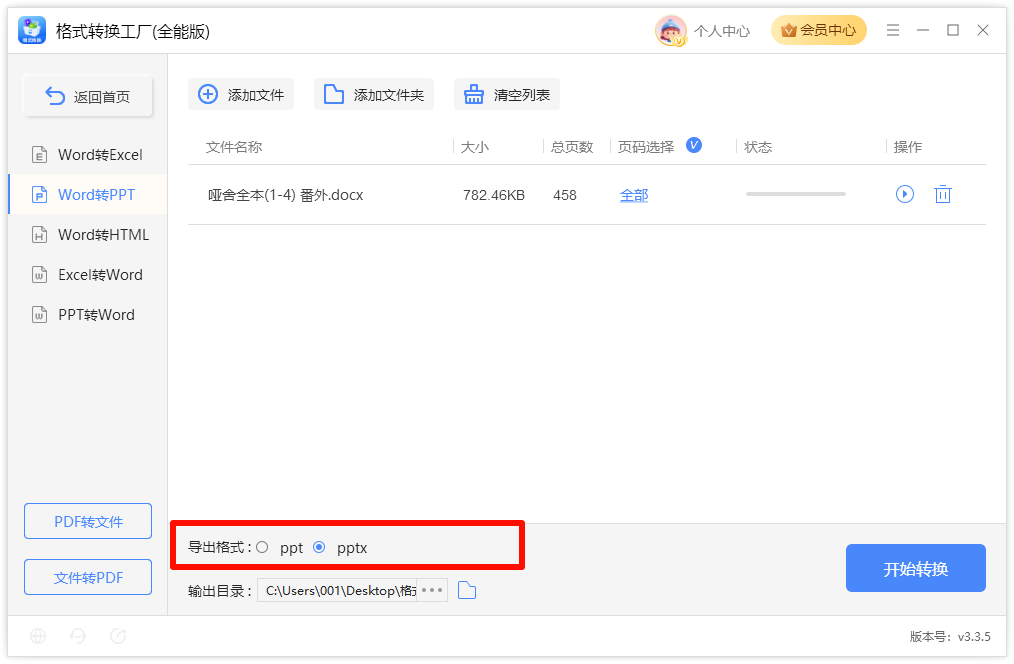Viewport: 1014px width, 664px height.
Task: Click the Word转HTML document icon
Action: tap(39, 235)
